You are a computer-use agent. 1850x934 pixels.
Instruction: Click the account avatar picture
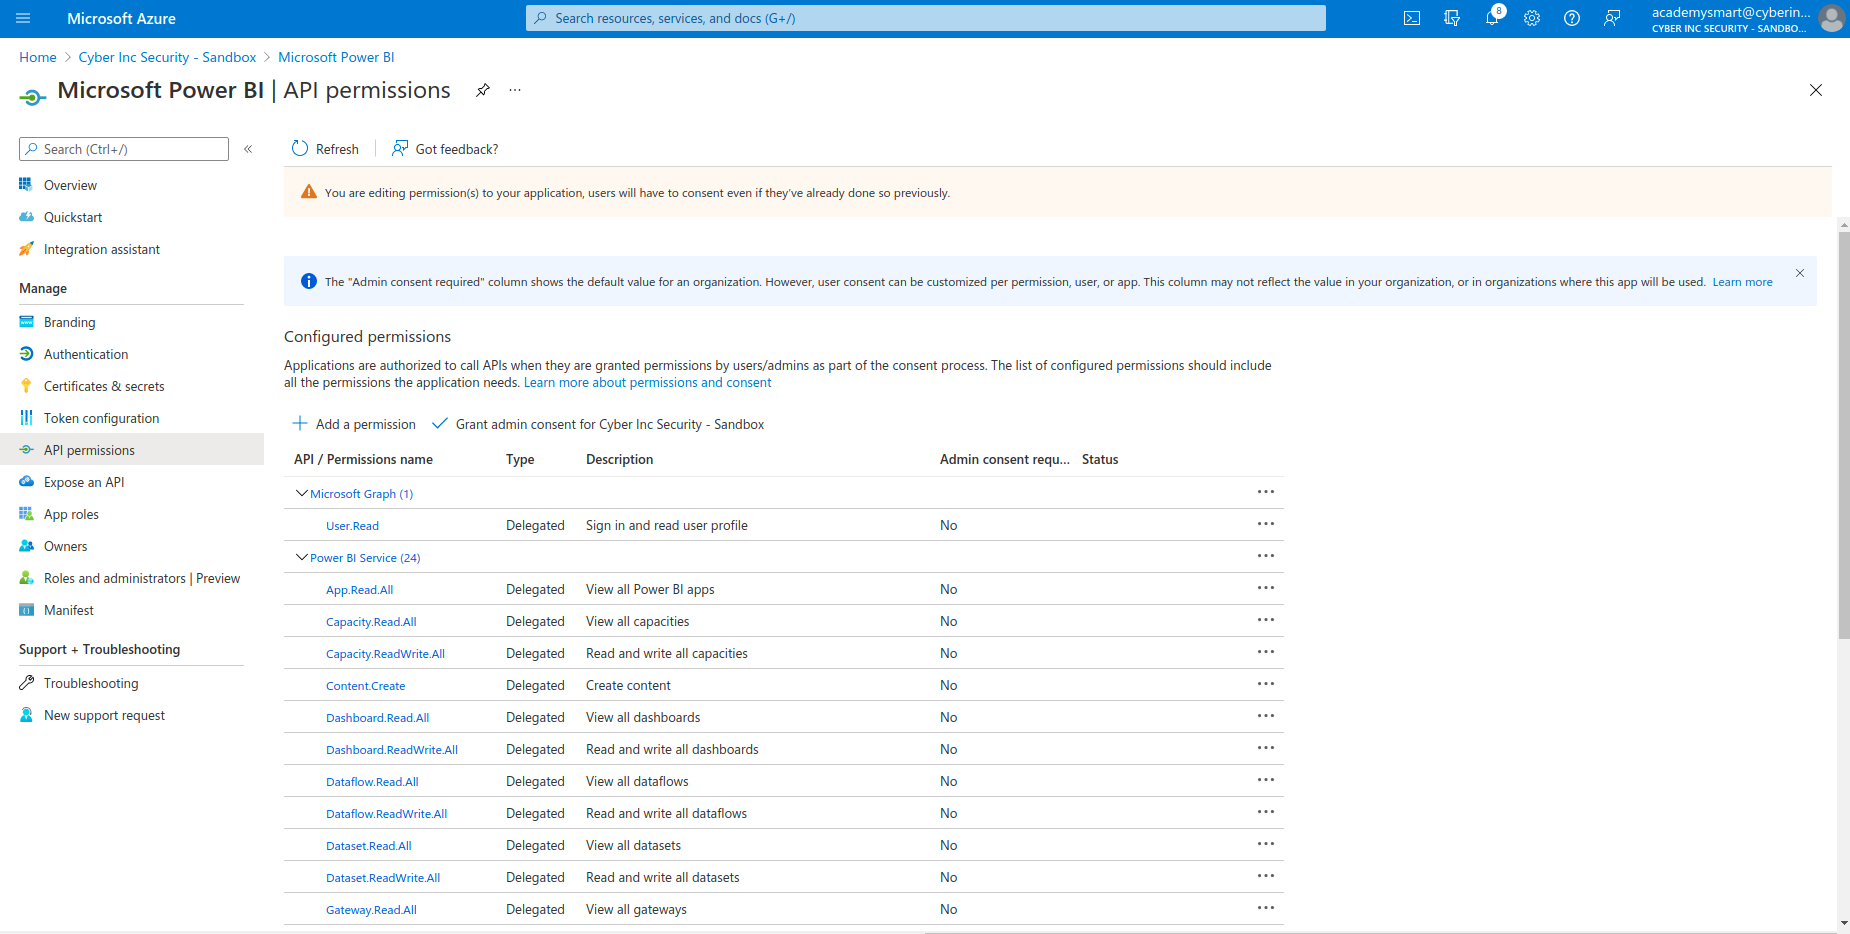tap(1831, 18)
